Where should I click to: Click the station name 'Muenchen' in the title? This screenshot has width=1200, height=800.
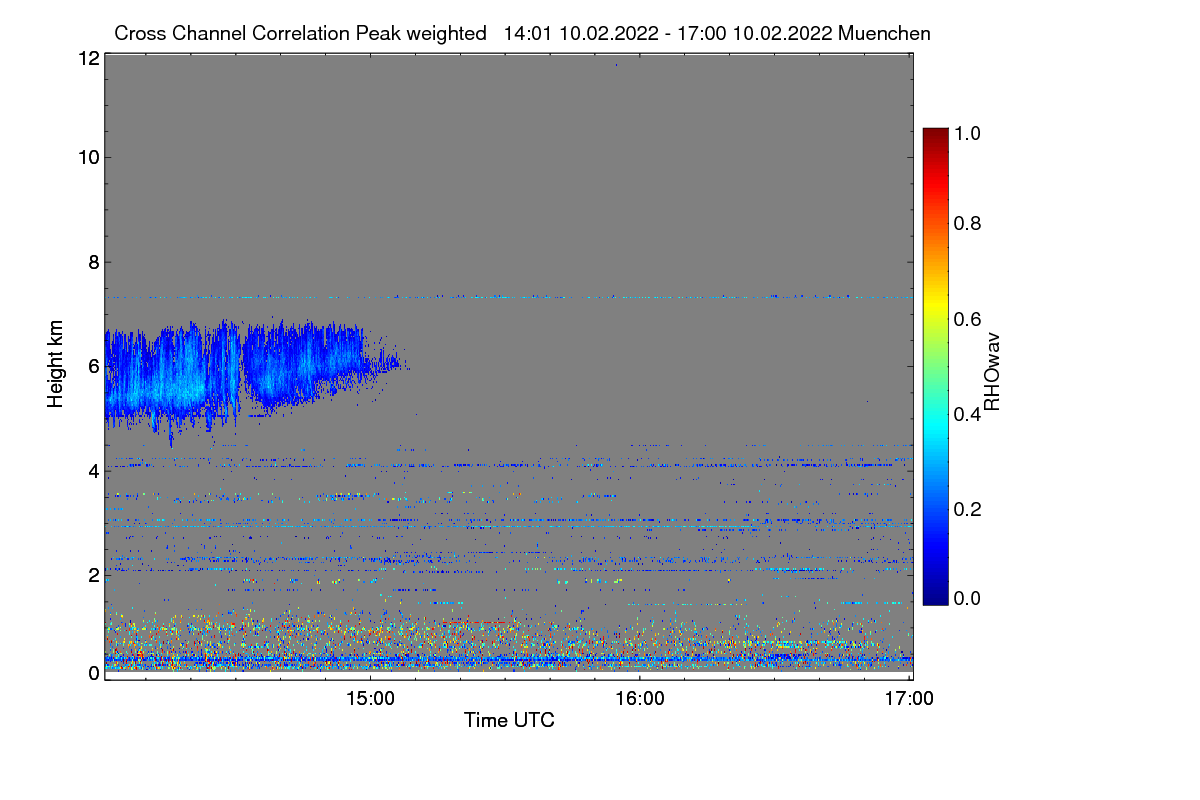pyautogui.click(x=885, y=33)
